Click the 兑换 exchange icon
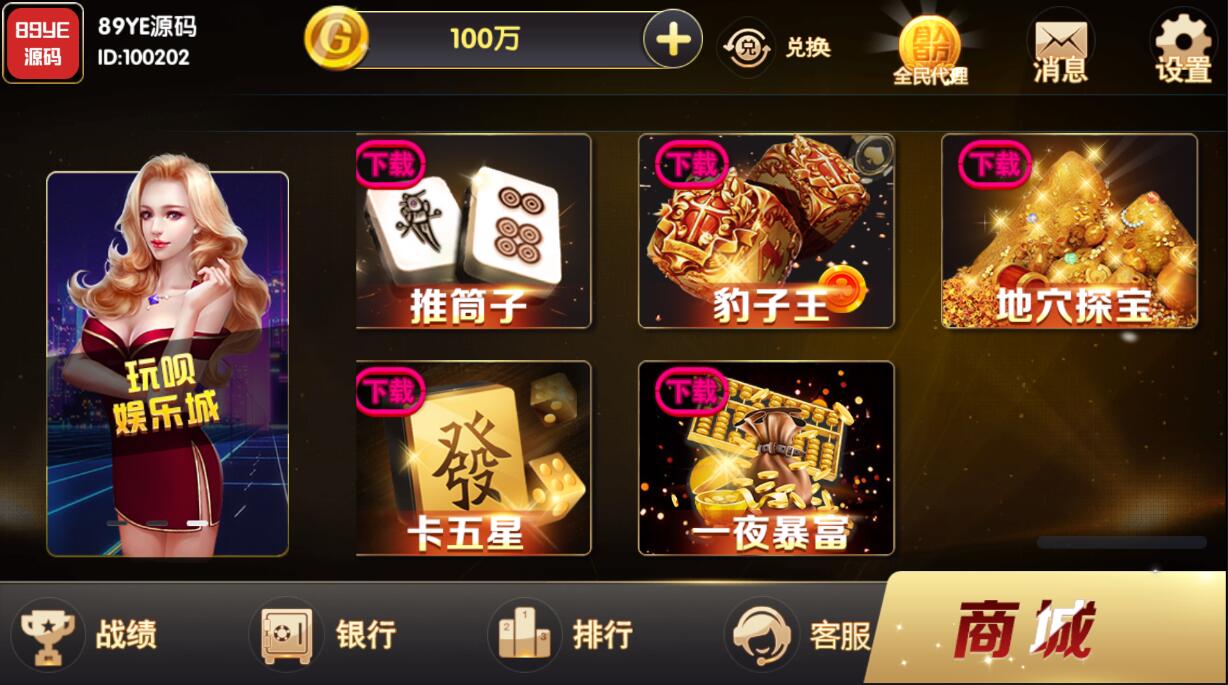Screen dimensions: 1228x685 [745, 48]
